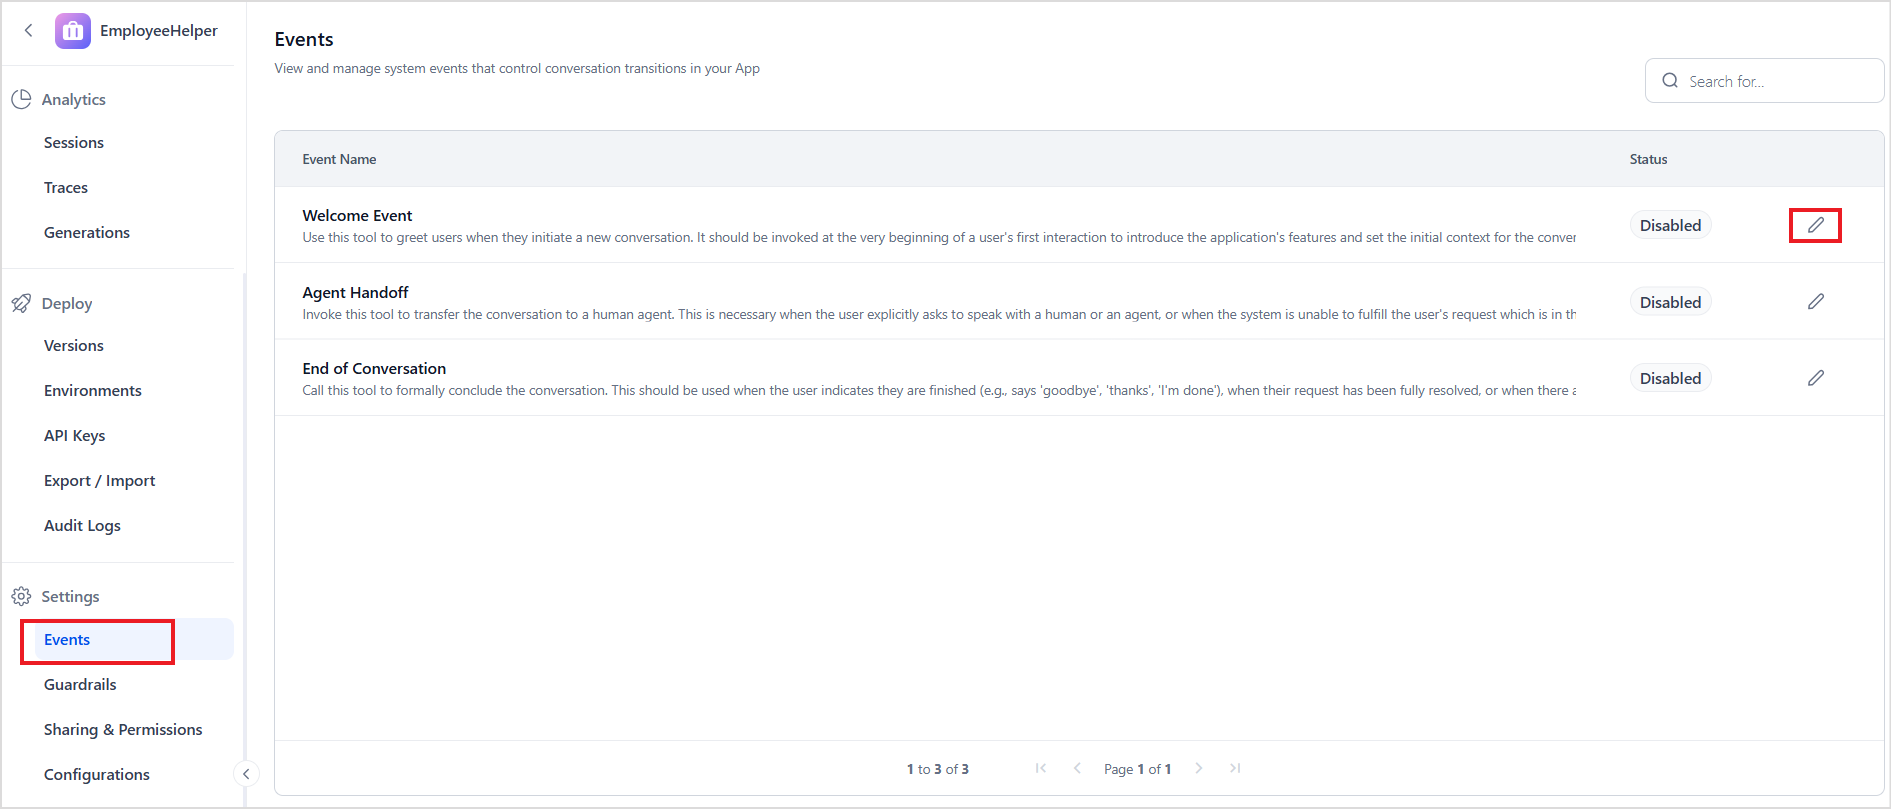Image resolution: width=1891 pixels, height=809 pixels.
Task: Click the Settings gear icon
Action: tap(21, 596)
